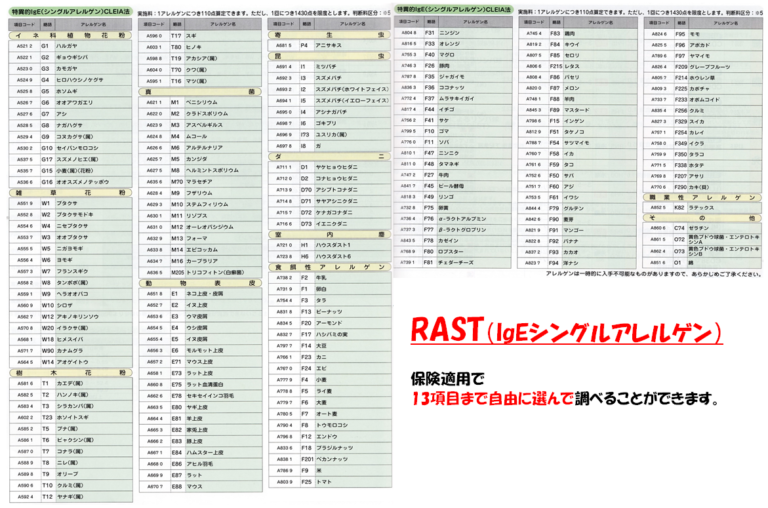The width and height of the screenshot is (768, 508).
Task: Click the T9 オリーブ entry
Action: (71, 474)
